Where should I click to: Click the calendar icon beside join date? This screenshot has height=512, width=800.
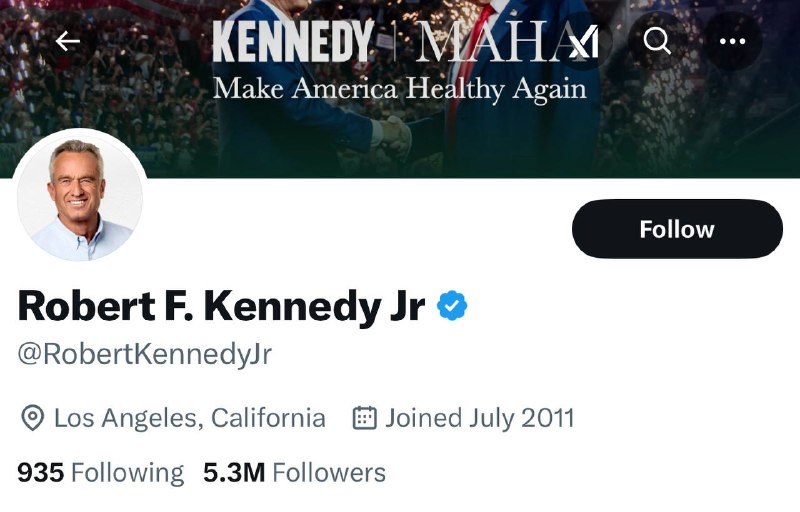364,418
